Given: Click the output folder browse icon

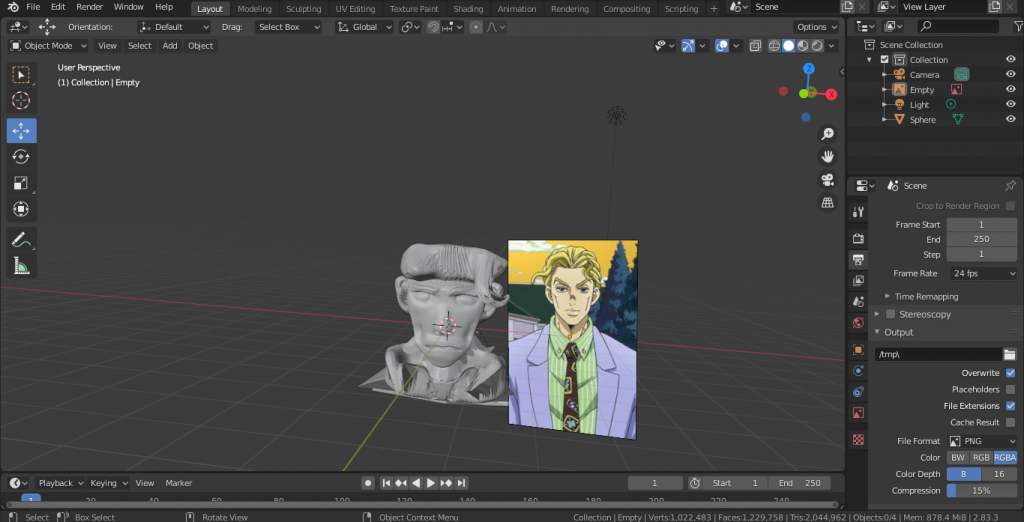Looking at the screenshot, I should pos(1010,354).
